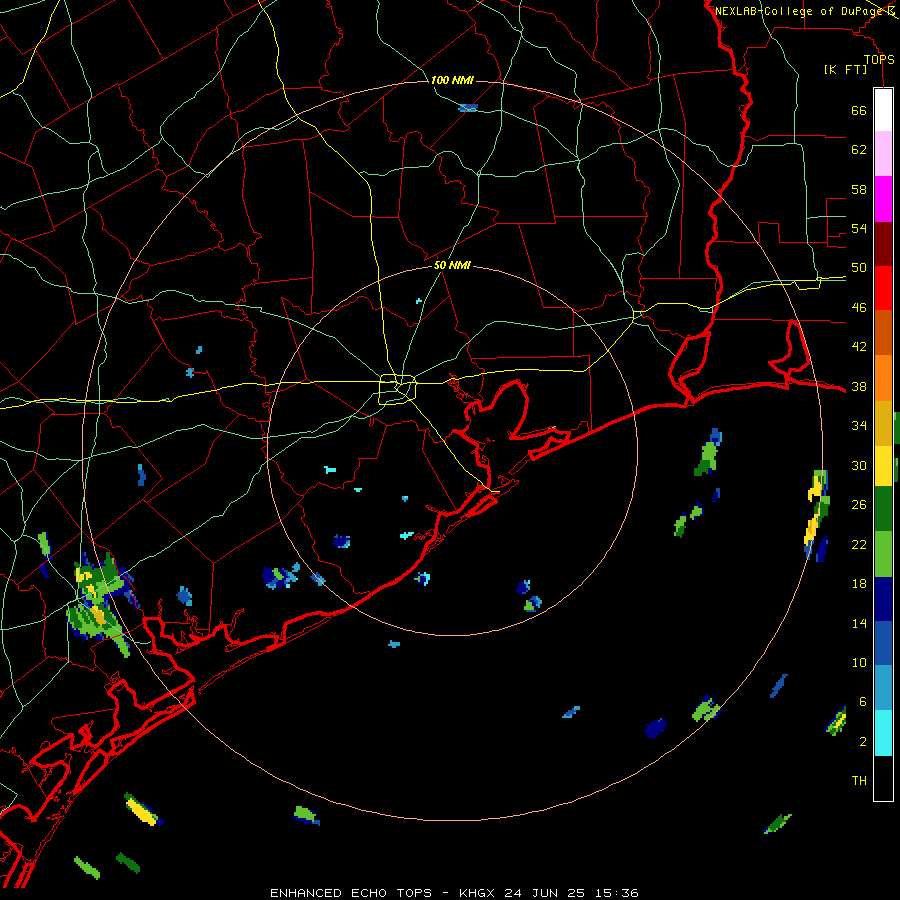Click the 'ENHANCED ECHO TOPS' caption text
Viewport: 900px width, 900px height.
pos(351,893)
